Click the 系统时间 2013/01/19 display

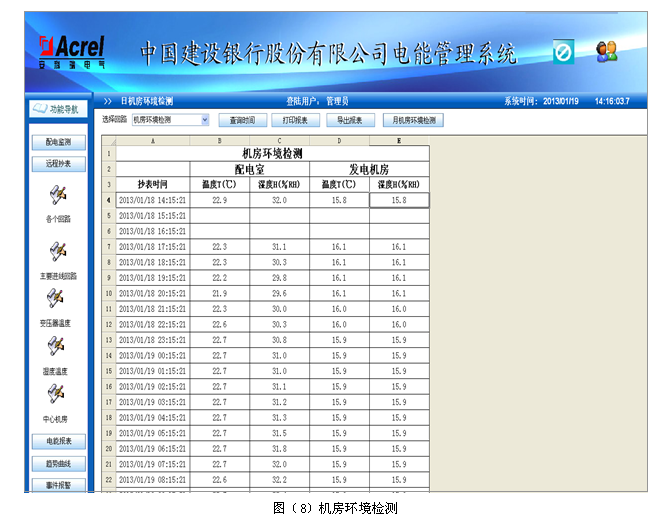tap(541, 101)
